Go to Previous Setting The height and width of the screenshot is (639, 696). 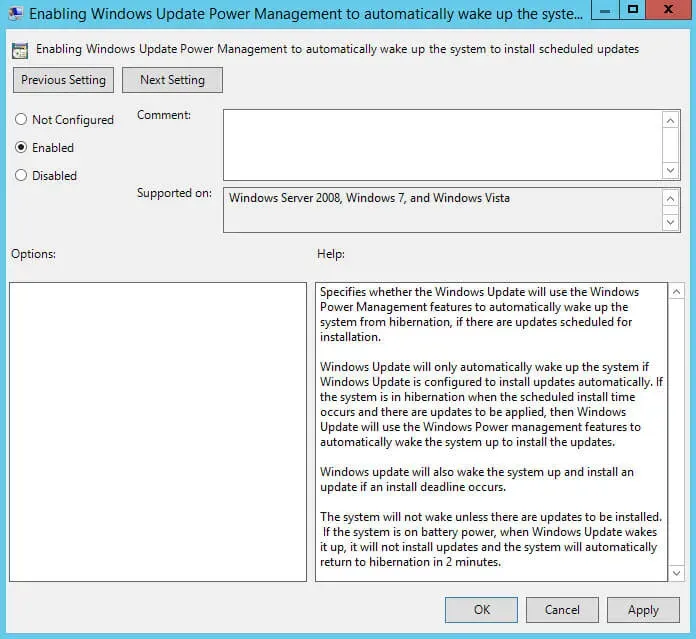63,80
